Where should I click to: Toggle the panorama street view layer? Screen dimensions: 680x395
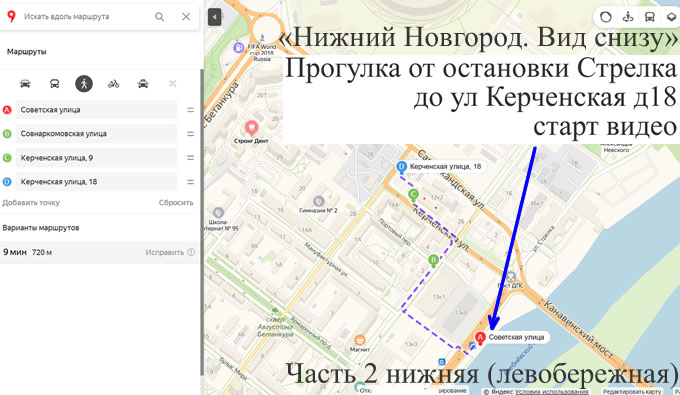[628, 17]
